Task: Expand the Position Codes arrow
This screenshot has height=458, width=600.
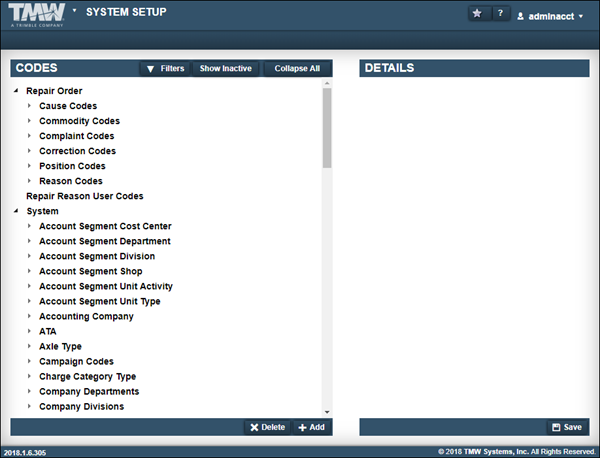Action: pos(29,166)
